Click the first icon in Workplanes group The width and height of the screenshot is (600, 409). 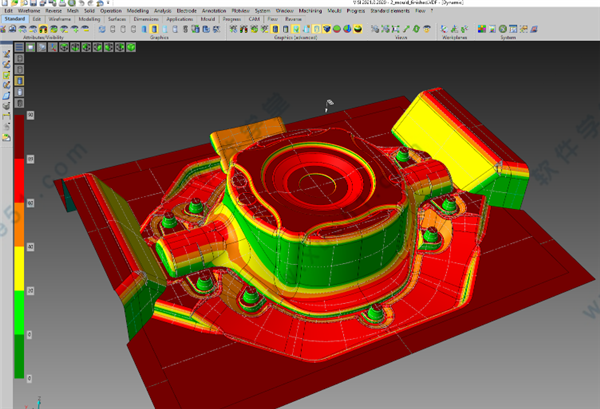444,30
